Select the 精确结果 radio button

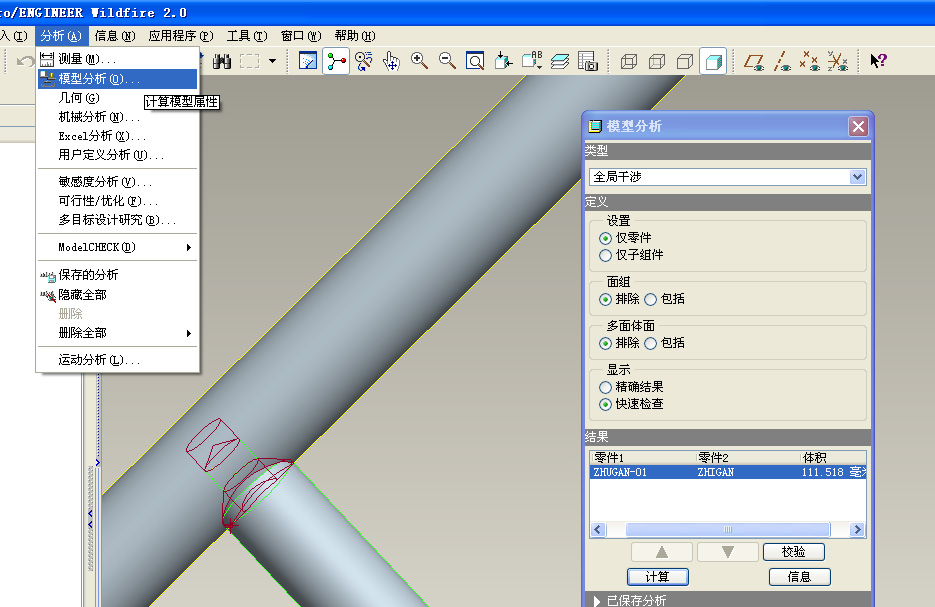pos(606,388)
